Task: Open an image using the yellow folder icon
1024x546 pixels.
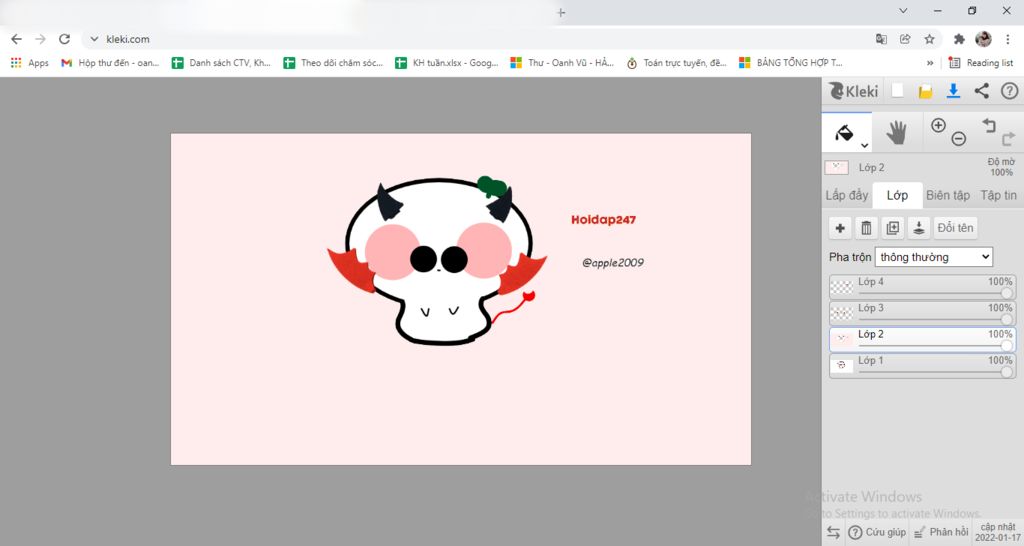Action: pos(925,91)
